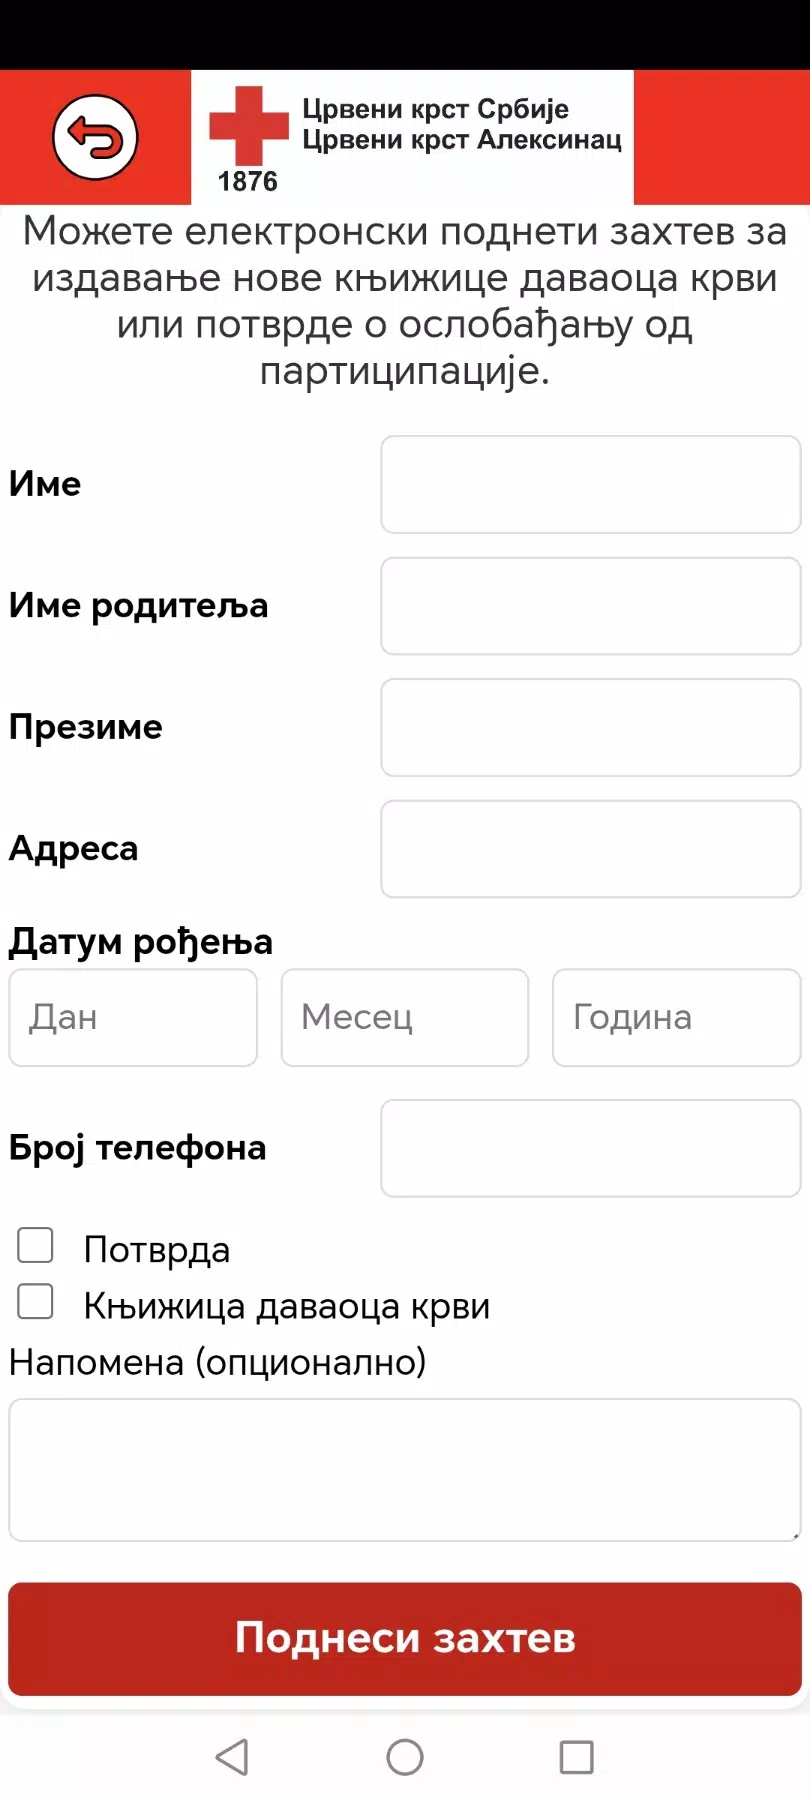This screenshot has height=1800, width=810.
Task: Focus the Број телефона input field
Action: pos(590,1148)
